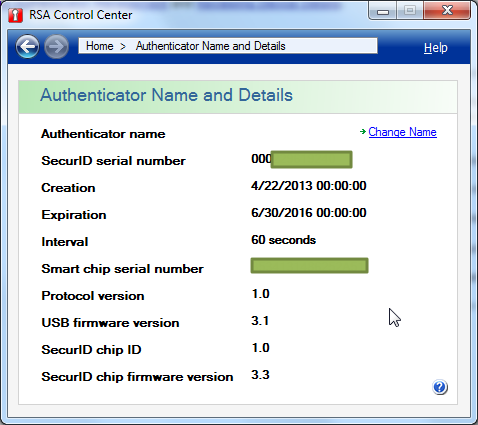Open the Change Name link
This screenshot has height=425, width=478.
point(402,132)
